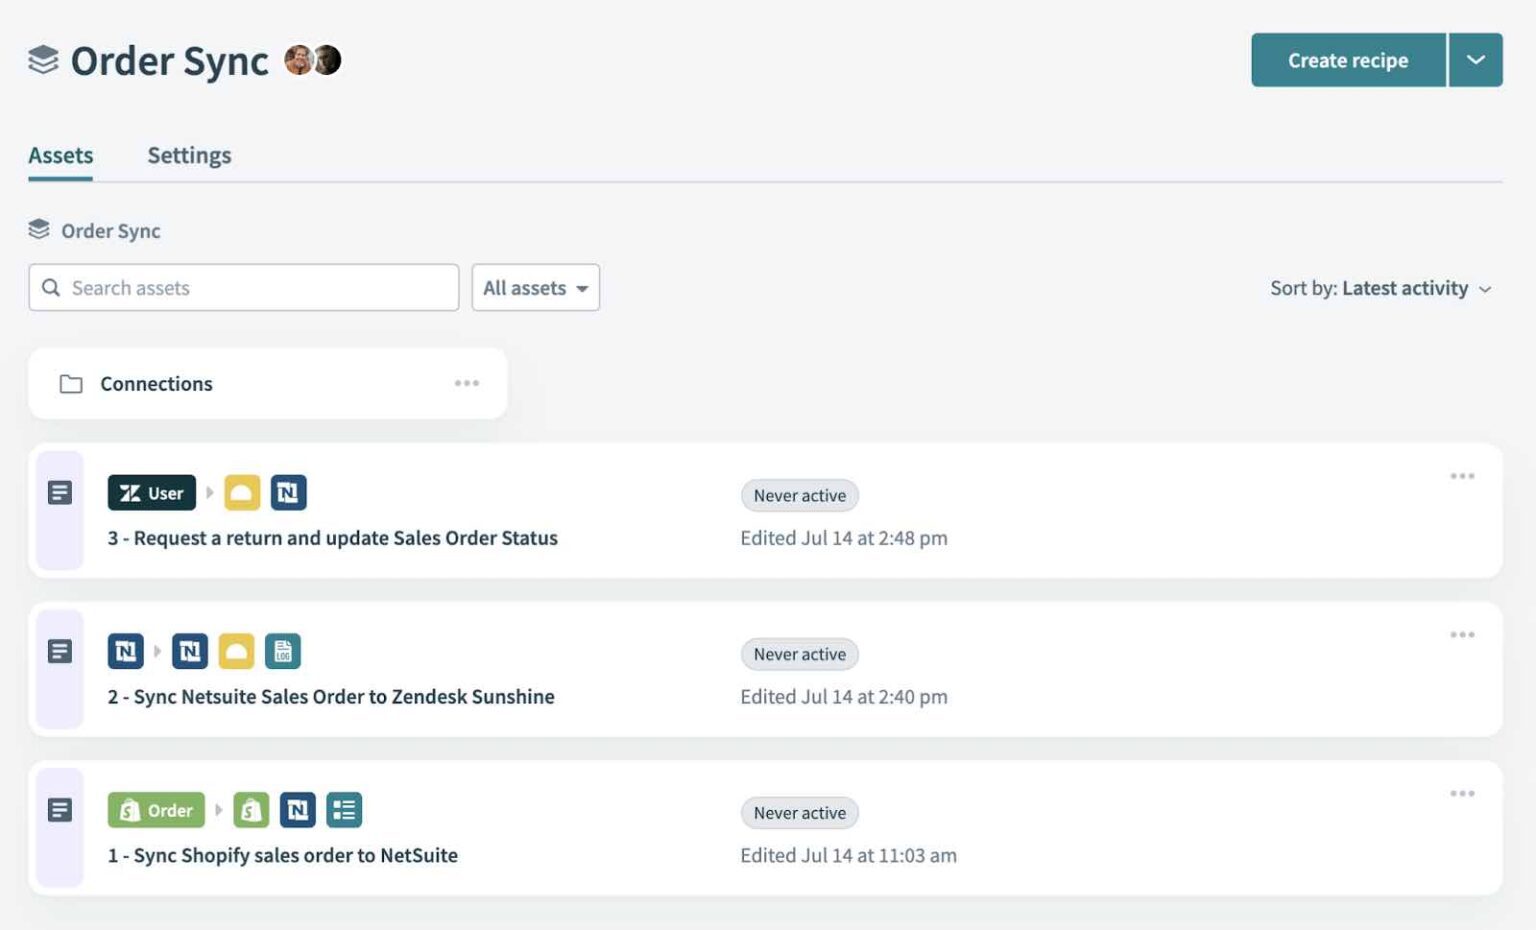Open the kebab menu for recipe 3
The height and width of the screenshot is (930, 1536).
[1463, 476]
